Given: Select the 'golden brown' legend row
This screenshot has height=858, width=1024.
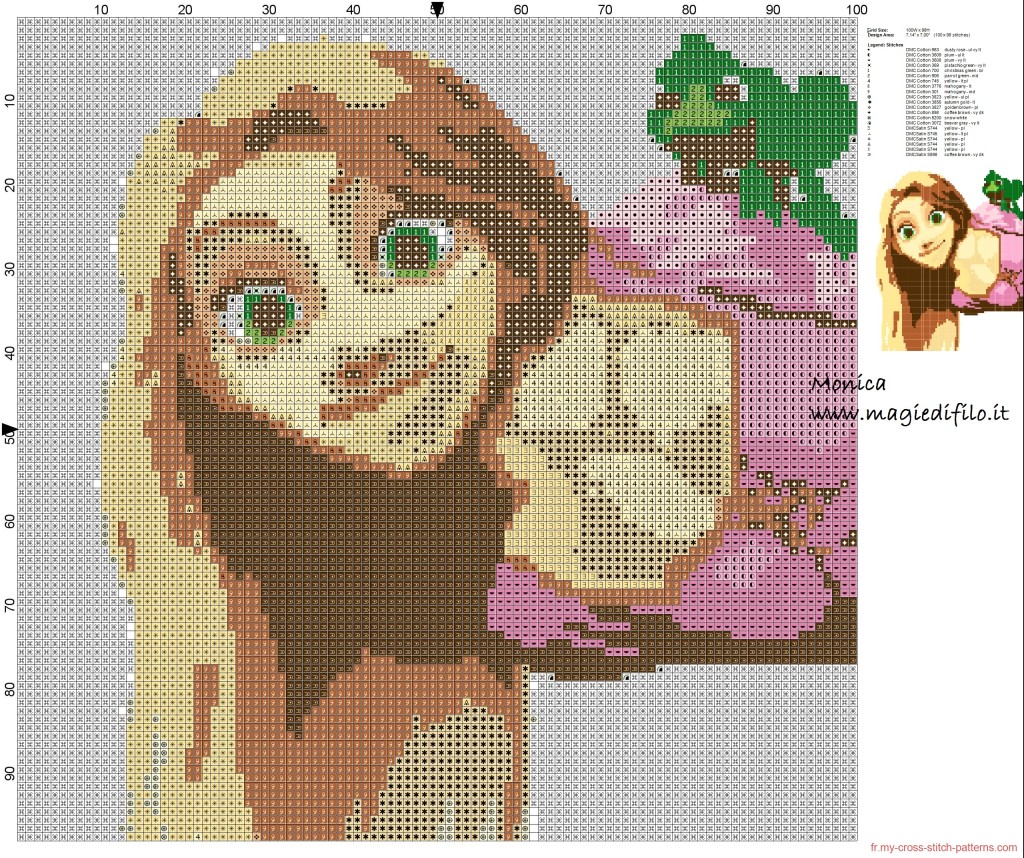Looking at the screenshot, I should tap(923, 108).
